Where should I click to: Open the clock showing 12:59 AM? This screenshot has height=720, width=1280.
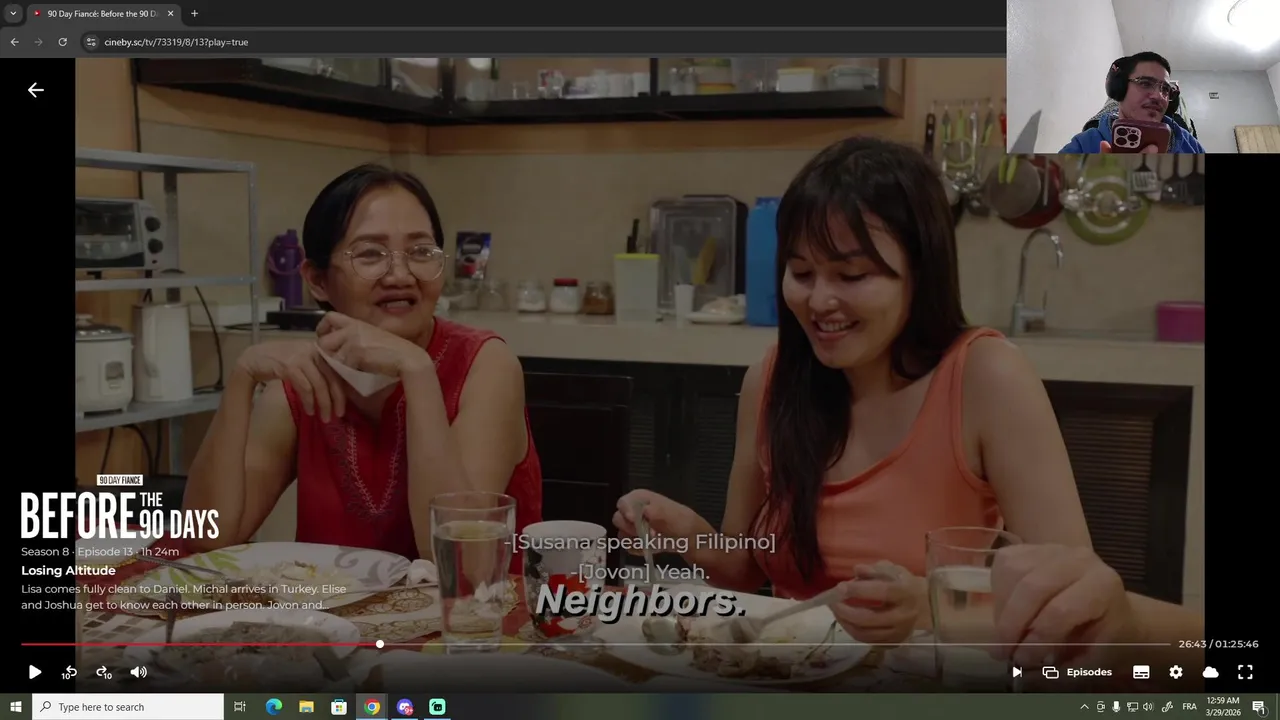tap(1224, 707)
